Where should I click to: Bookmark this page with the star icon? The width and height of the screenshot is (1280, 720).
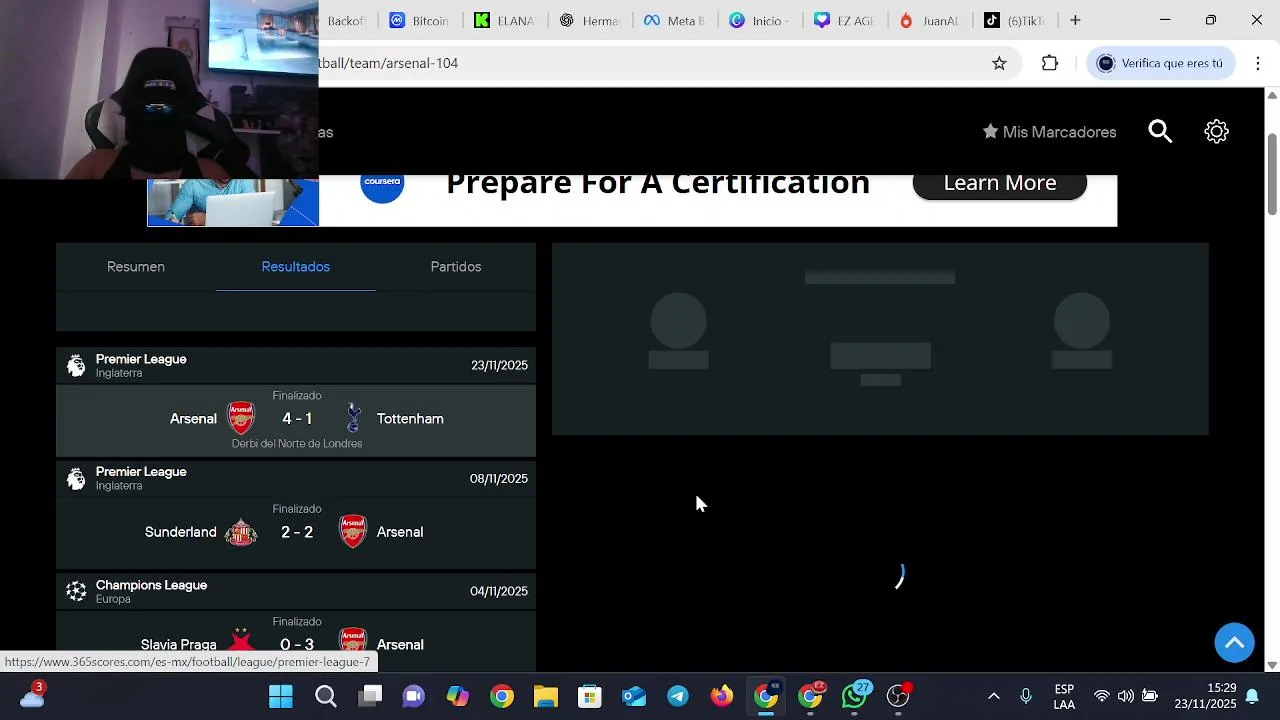point(999,63)
